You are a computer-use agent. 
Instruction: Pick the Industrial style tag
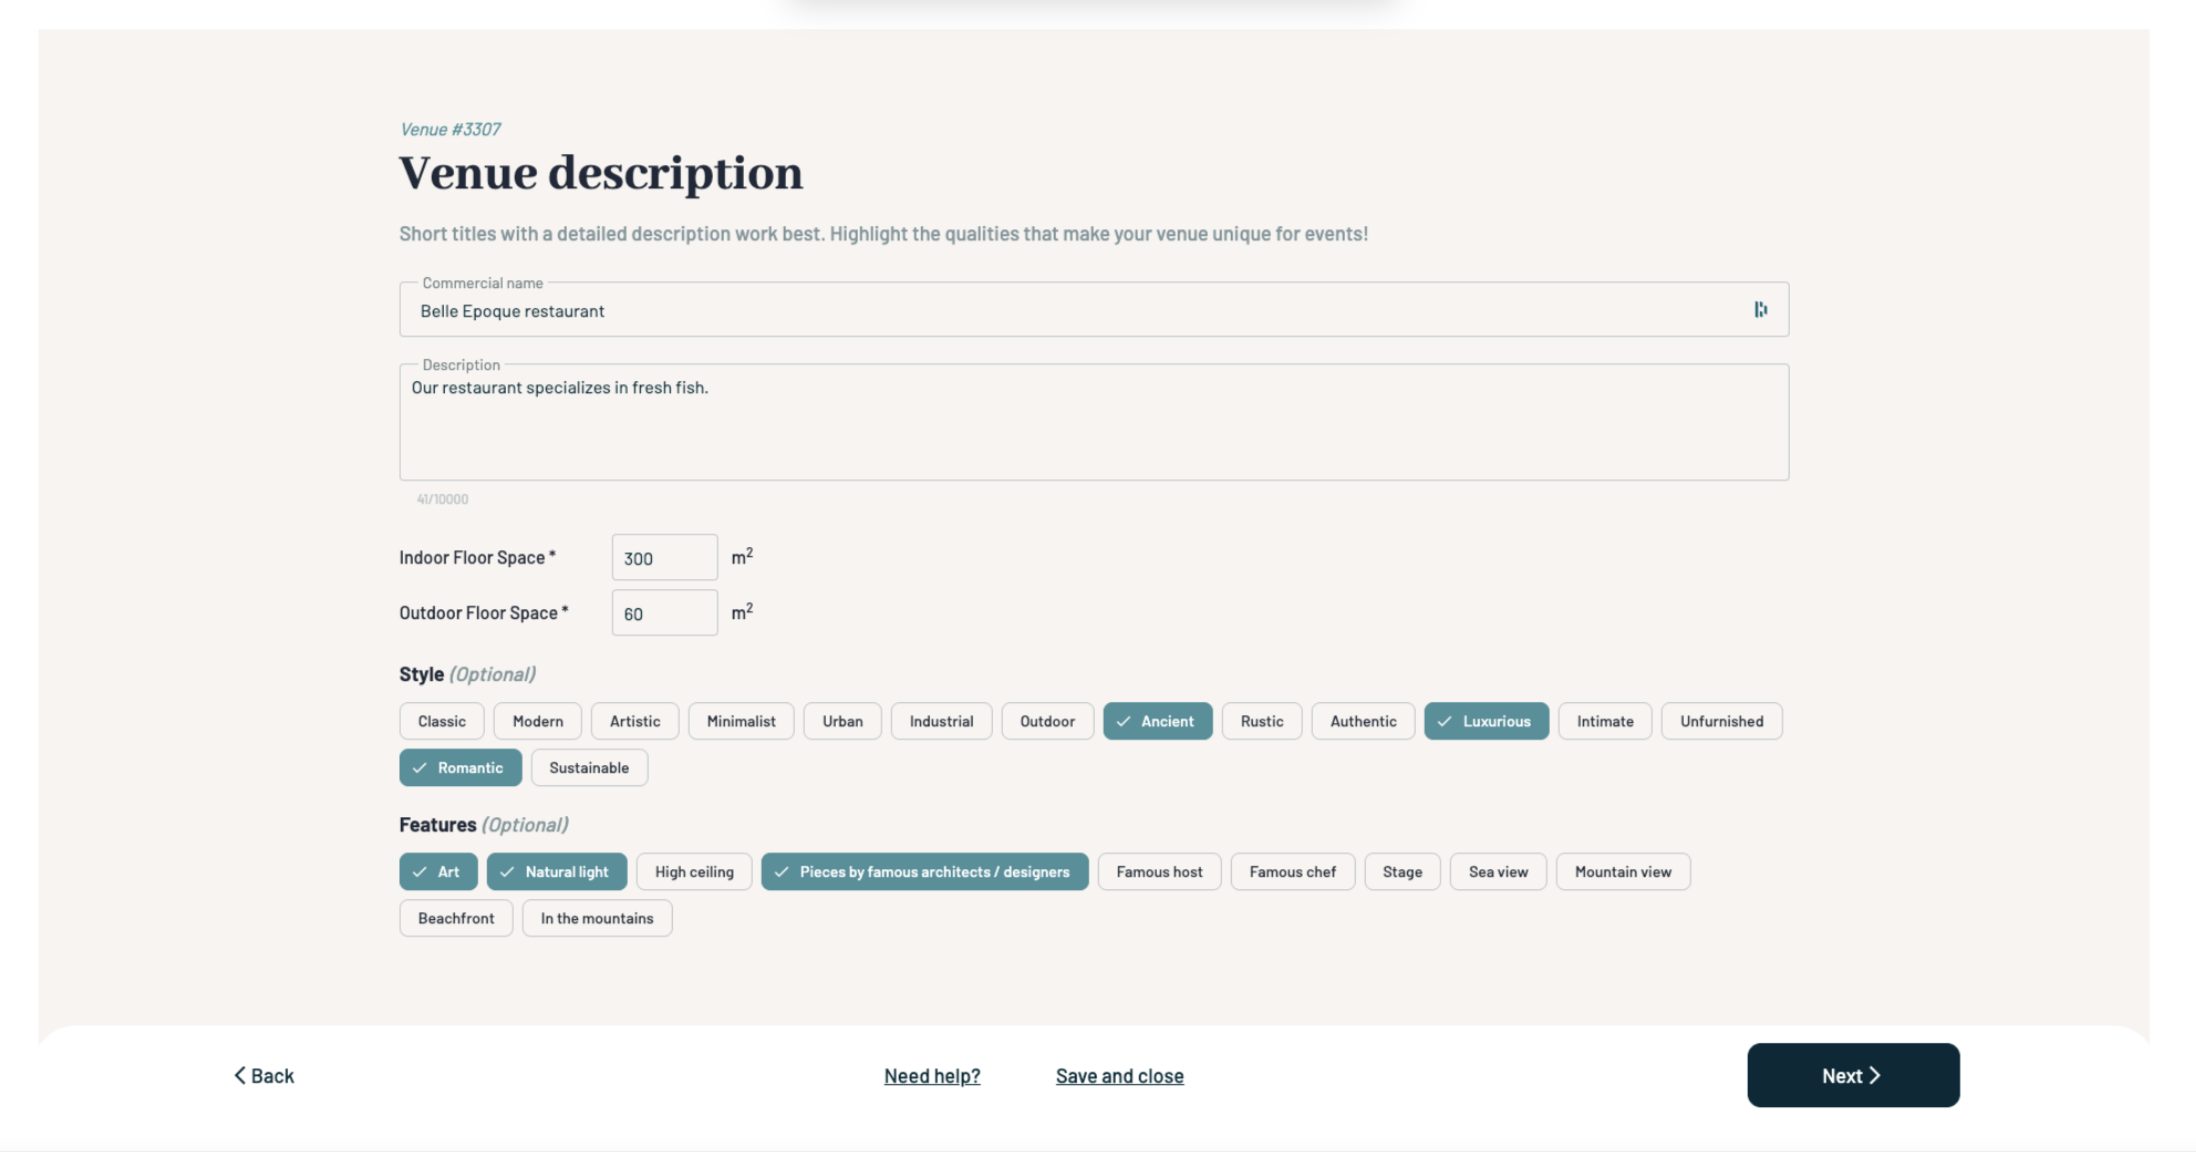coord(940,721)
